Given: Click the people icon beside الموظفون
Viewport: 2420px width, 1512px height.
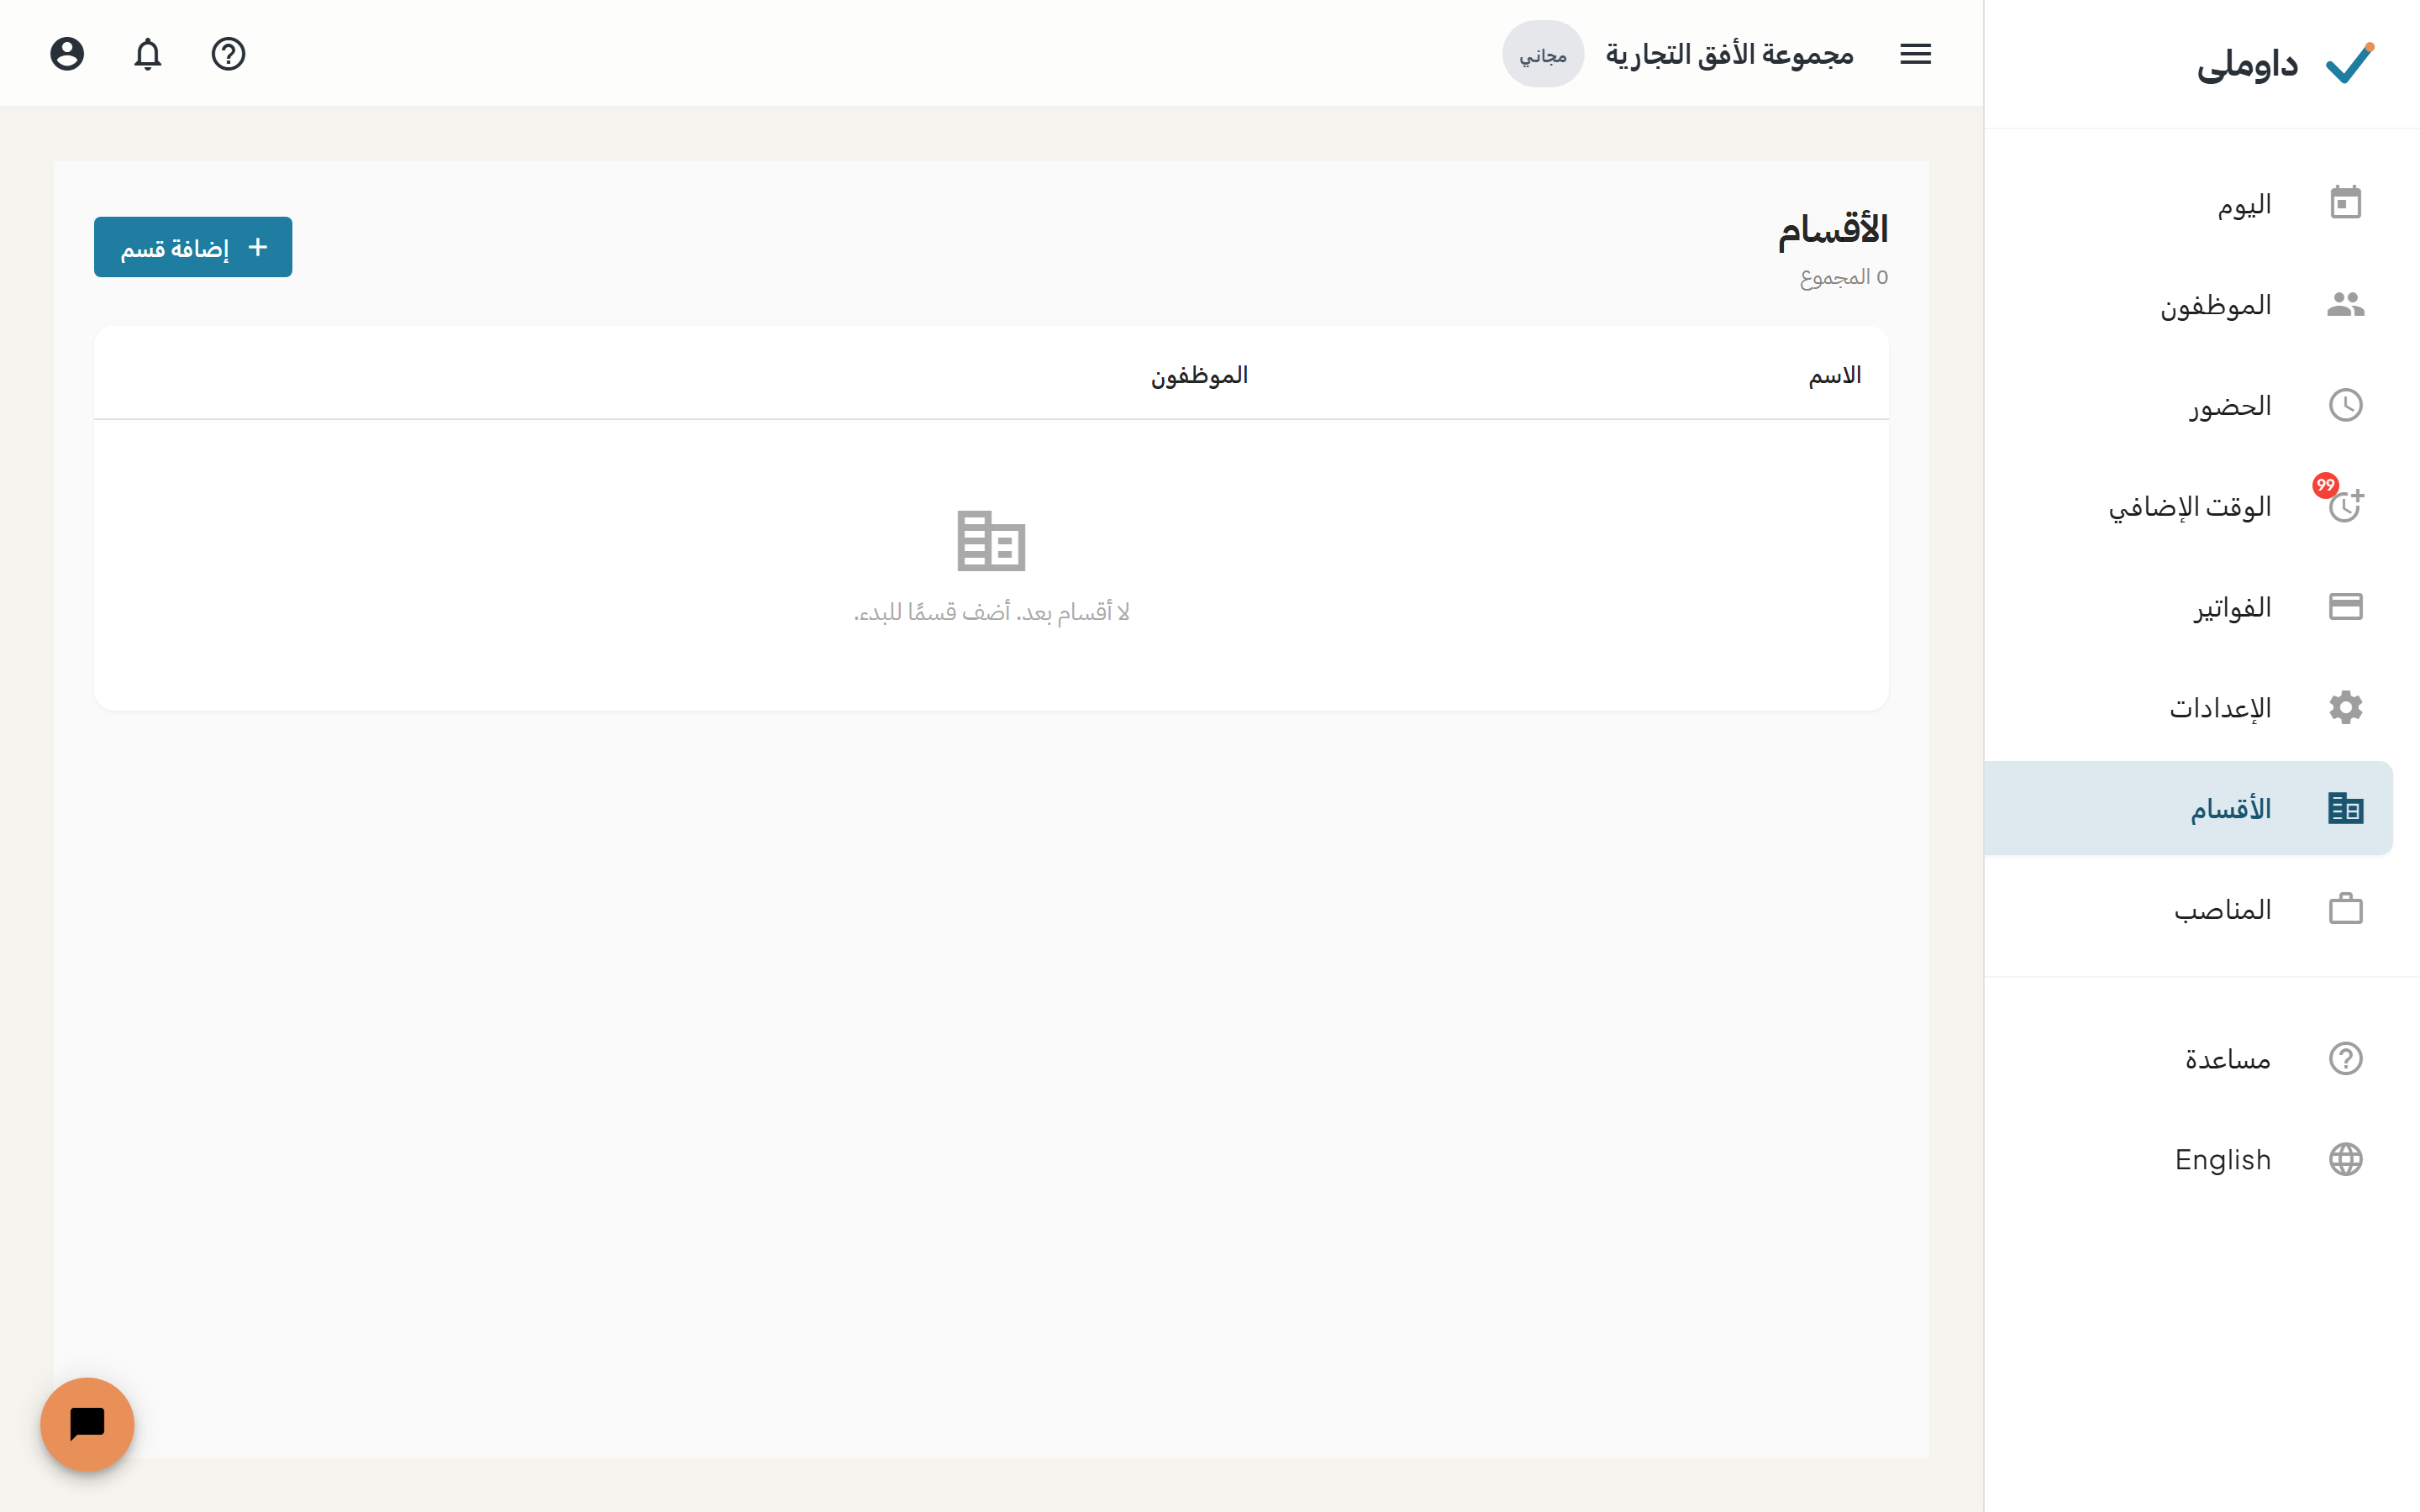Looking at the screenshot, I should click(2345, 304).
